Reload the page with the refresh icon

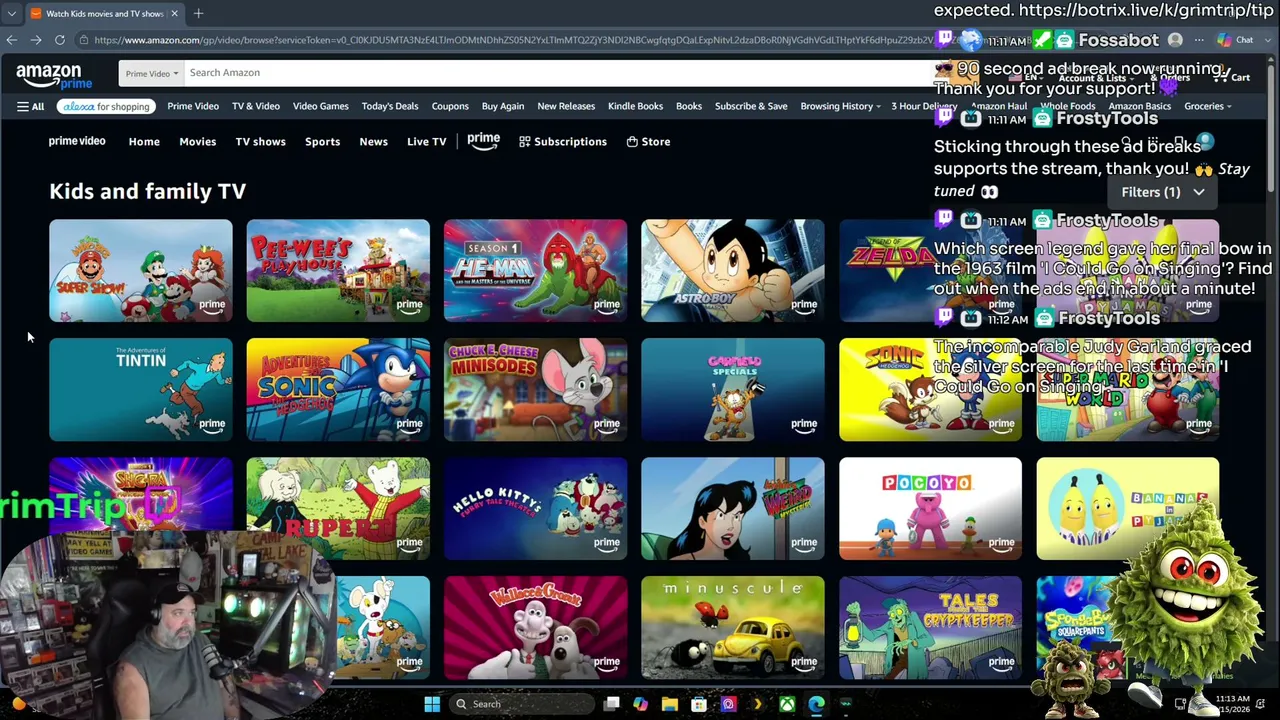click(60, 40)
